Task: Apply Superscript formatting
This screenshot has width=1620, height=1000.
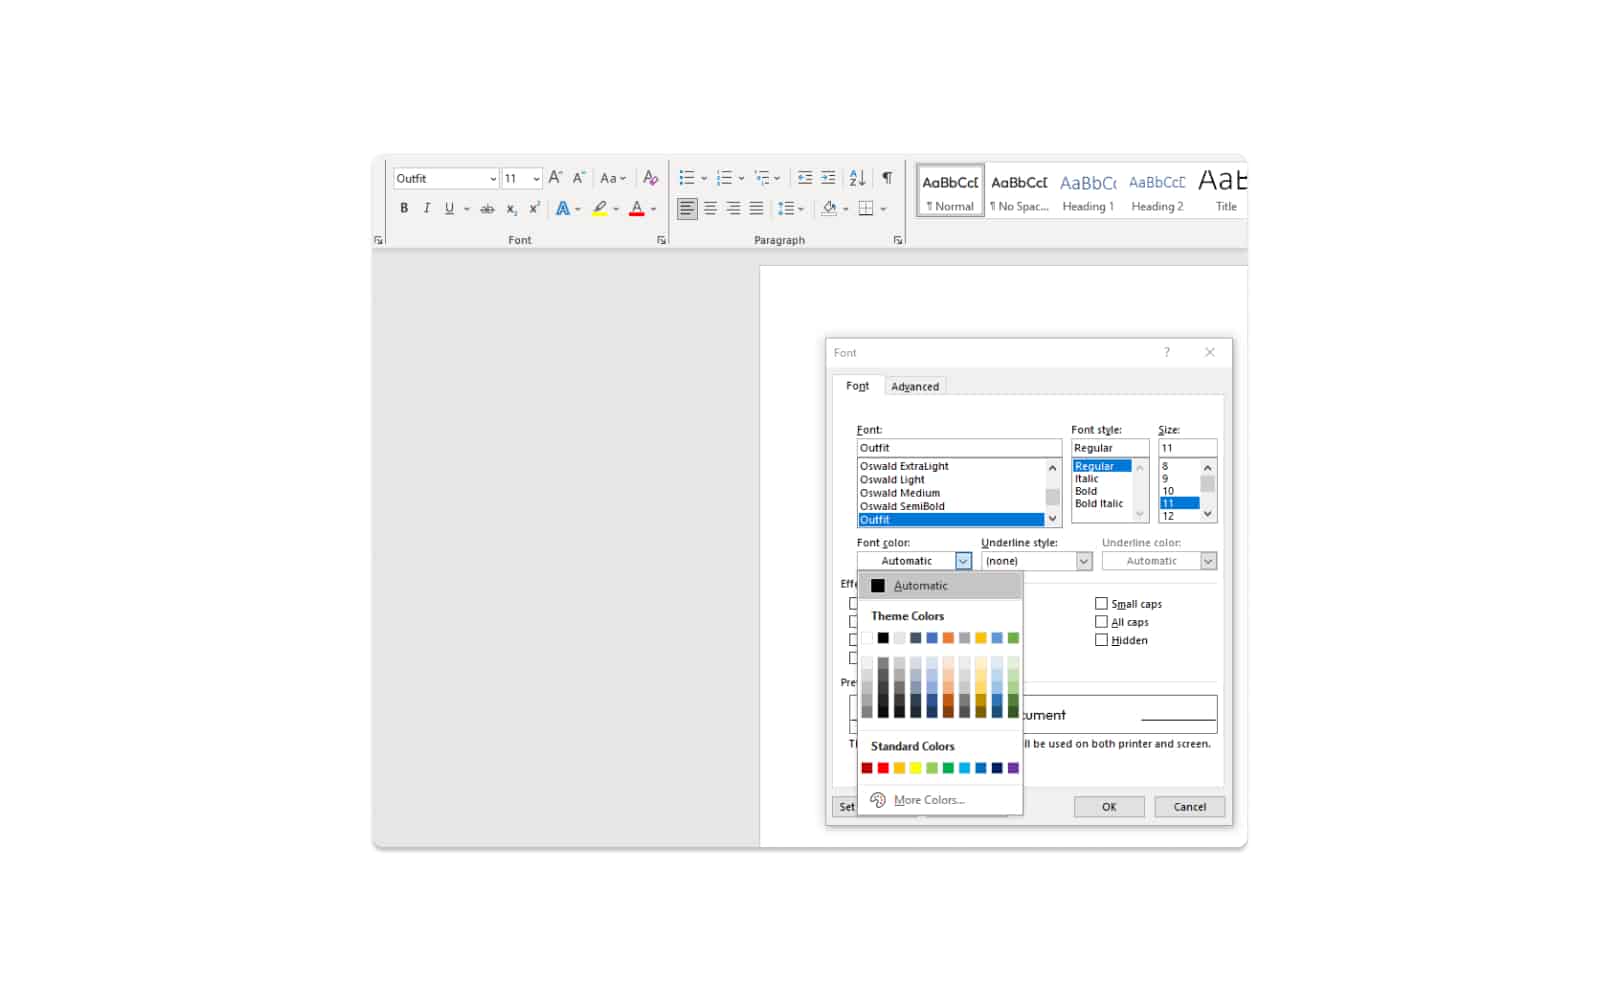Action: [535, 208]
